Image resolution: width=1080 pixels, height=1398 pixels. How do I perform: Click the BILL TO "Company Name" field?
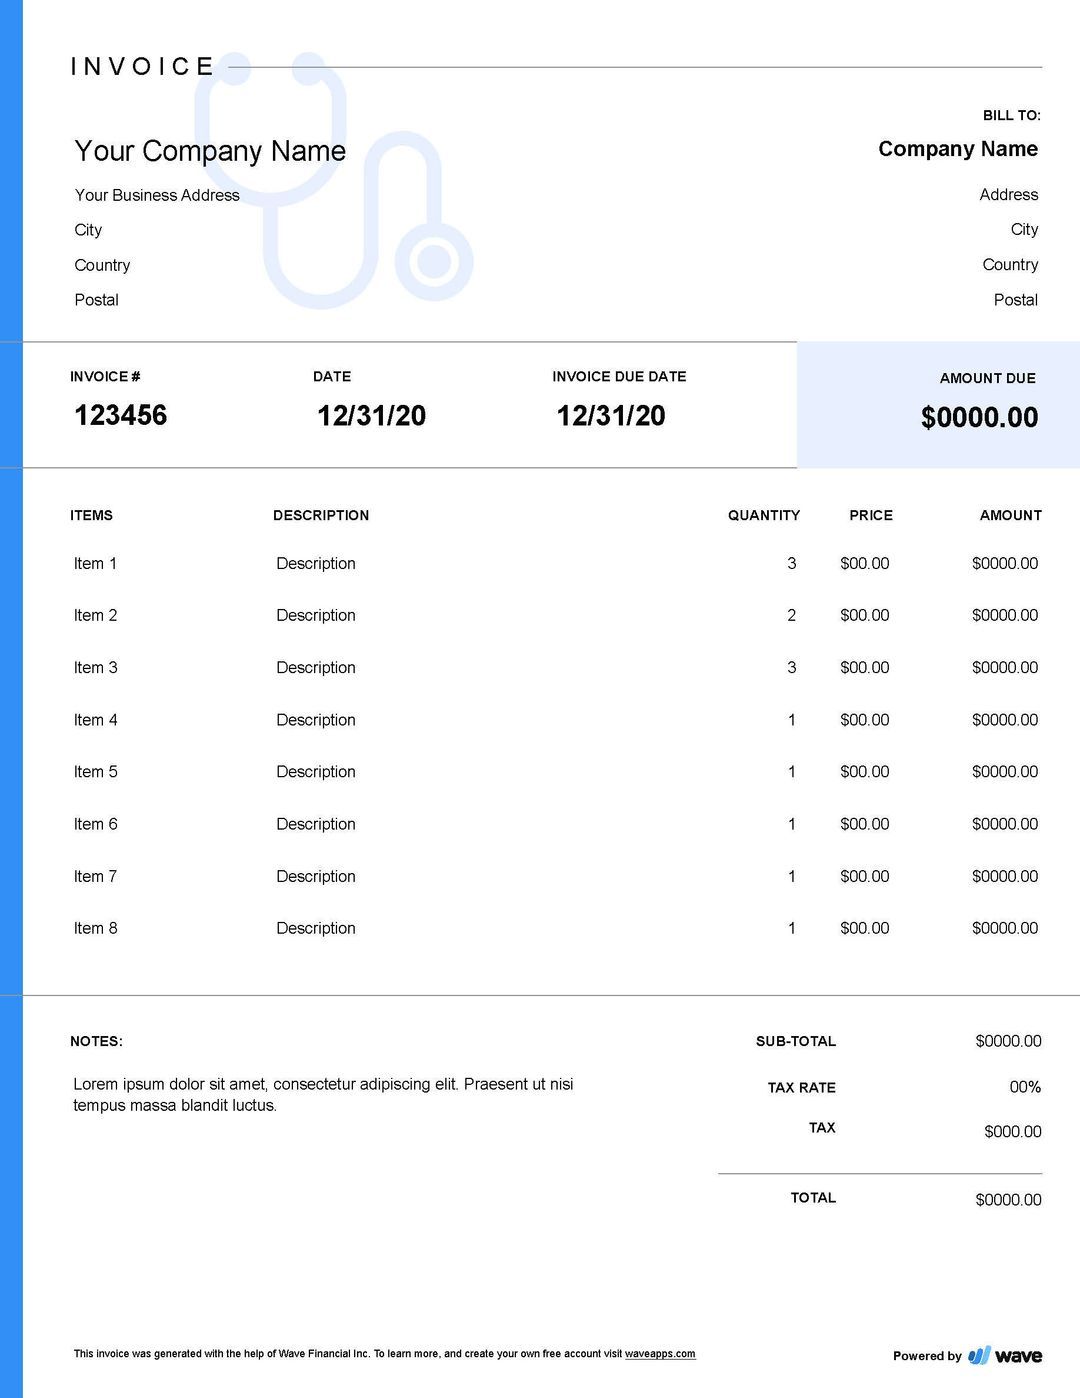(958, 149)
